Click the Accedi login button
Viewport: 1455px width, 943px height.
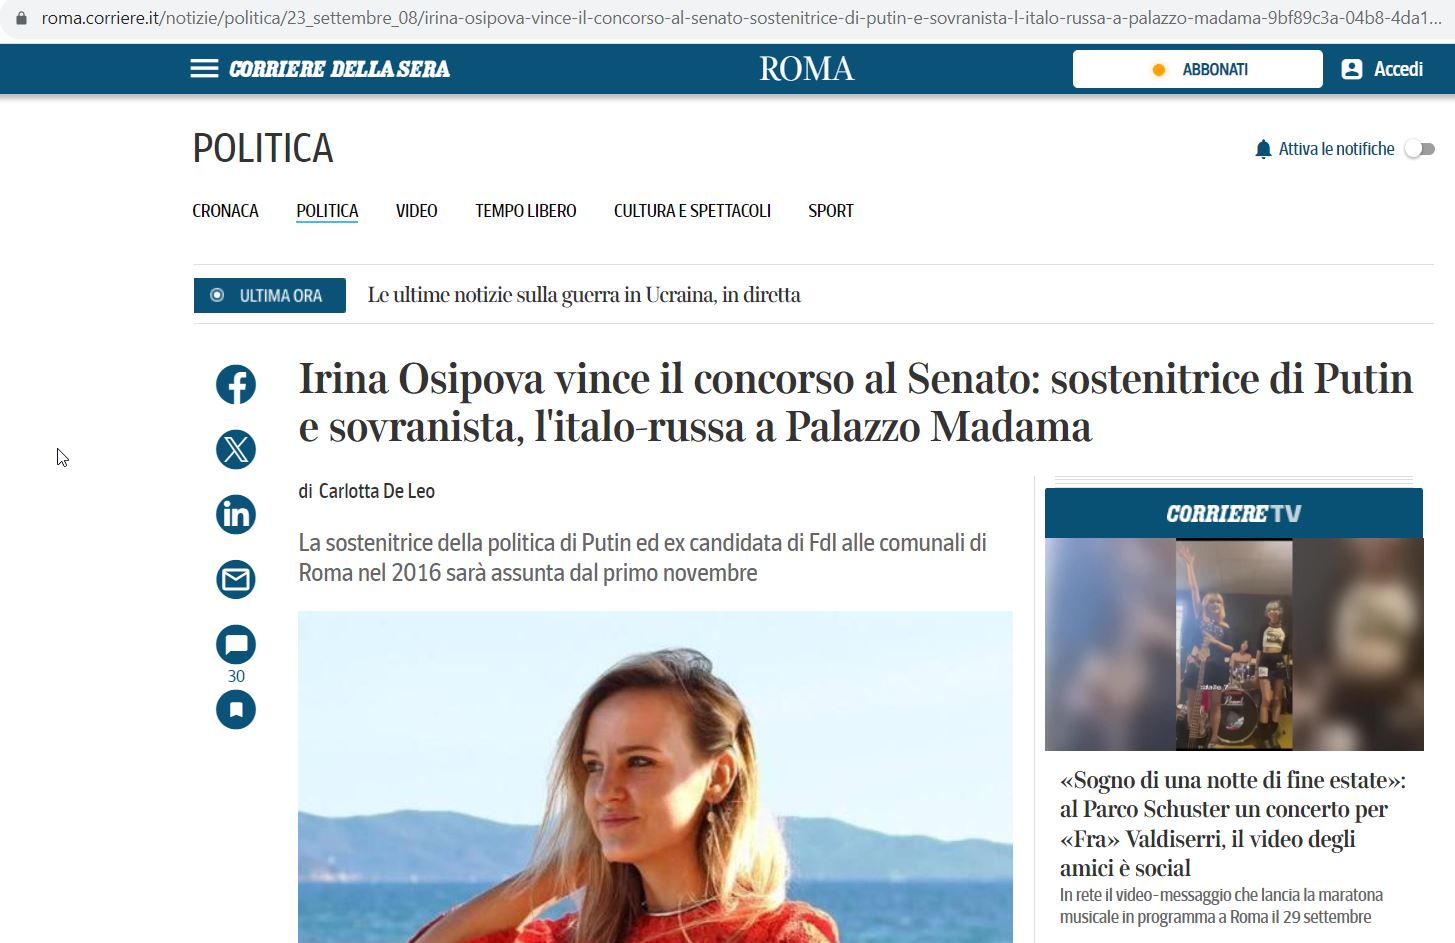pyautogui.click(x=1383, y=69)
